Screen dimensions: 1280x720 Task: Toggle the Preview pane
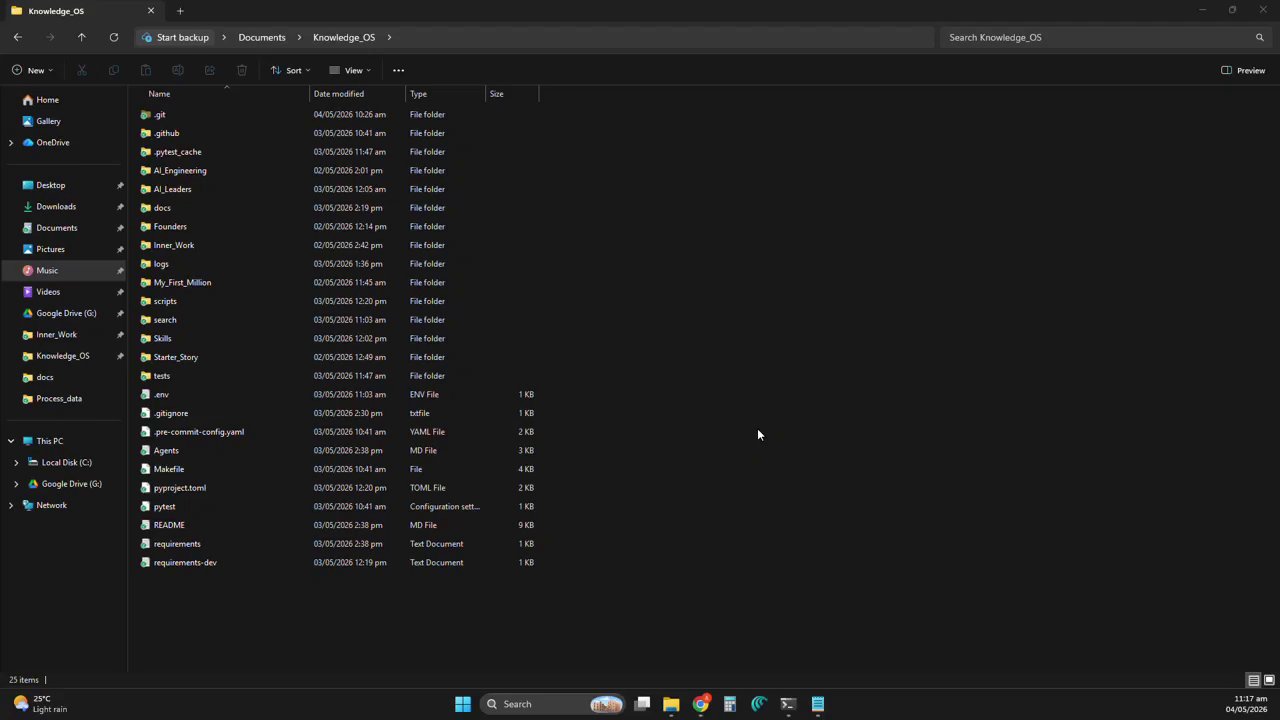[x=1243, y=70]
